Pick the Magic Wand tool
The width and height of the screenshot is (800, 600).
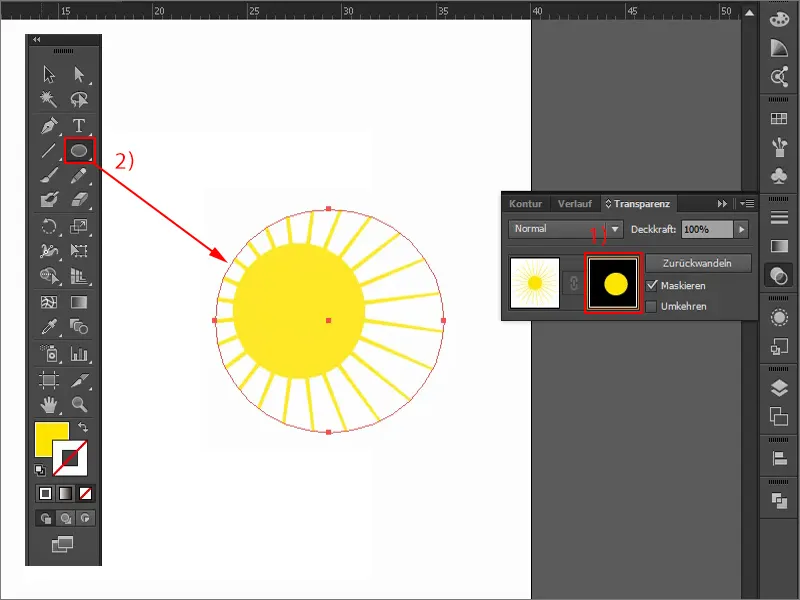coord(49,99)
